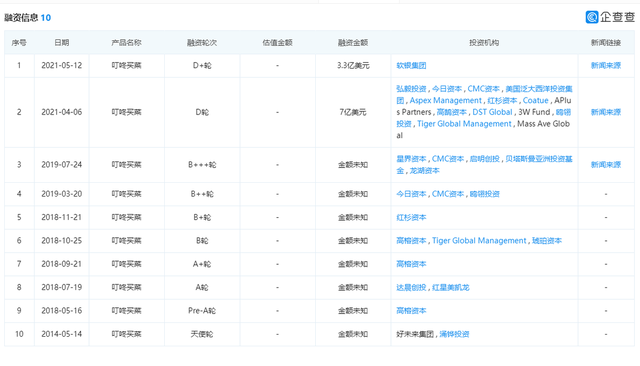Click the investor link after 好未来集团

pos(454,334)
